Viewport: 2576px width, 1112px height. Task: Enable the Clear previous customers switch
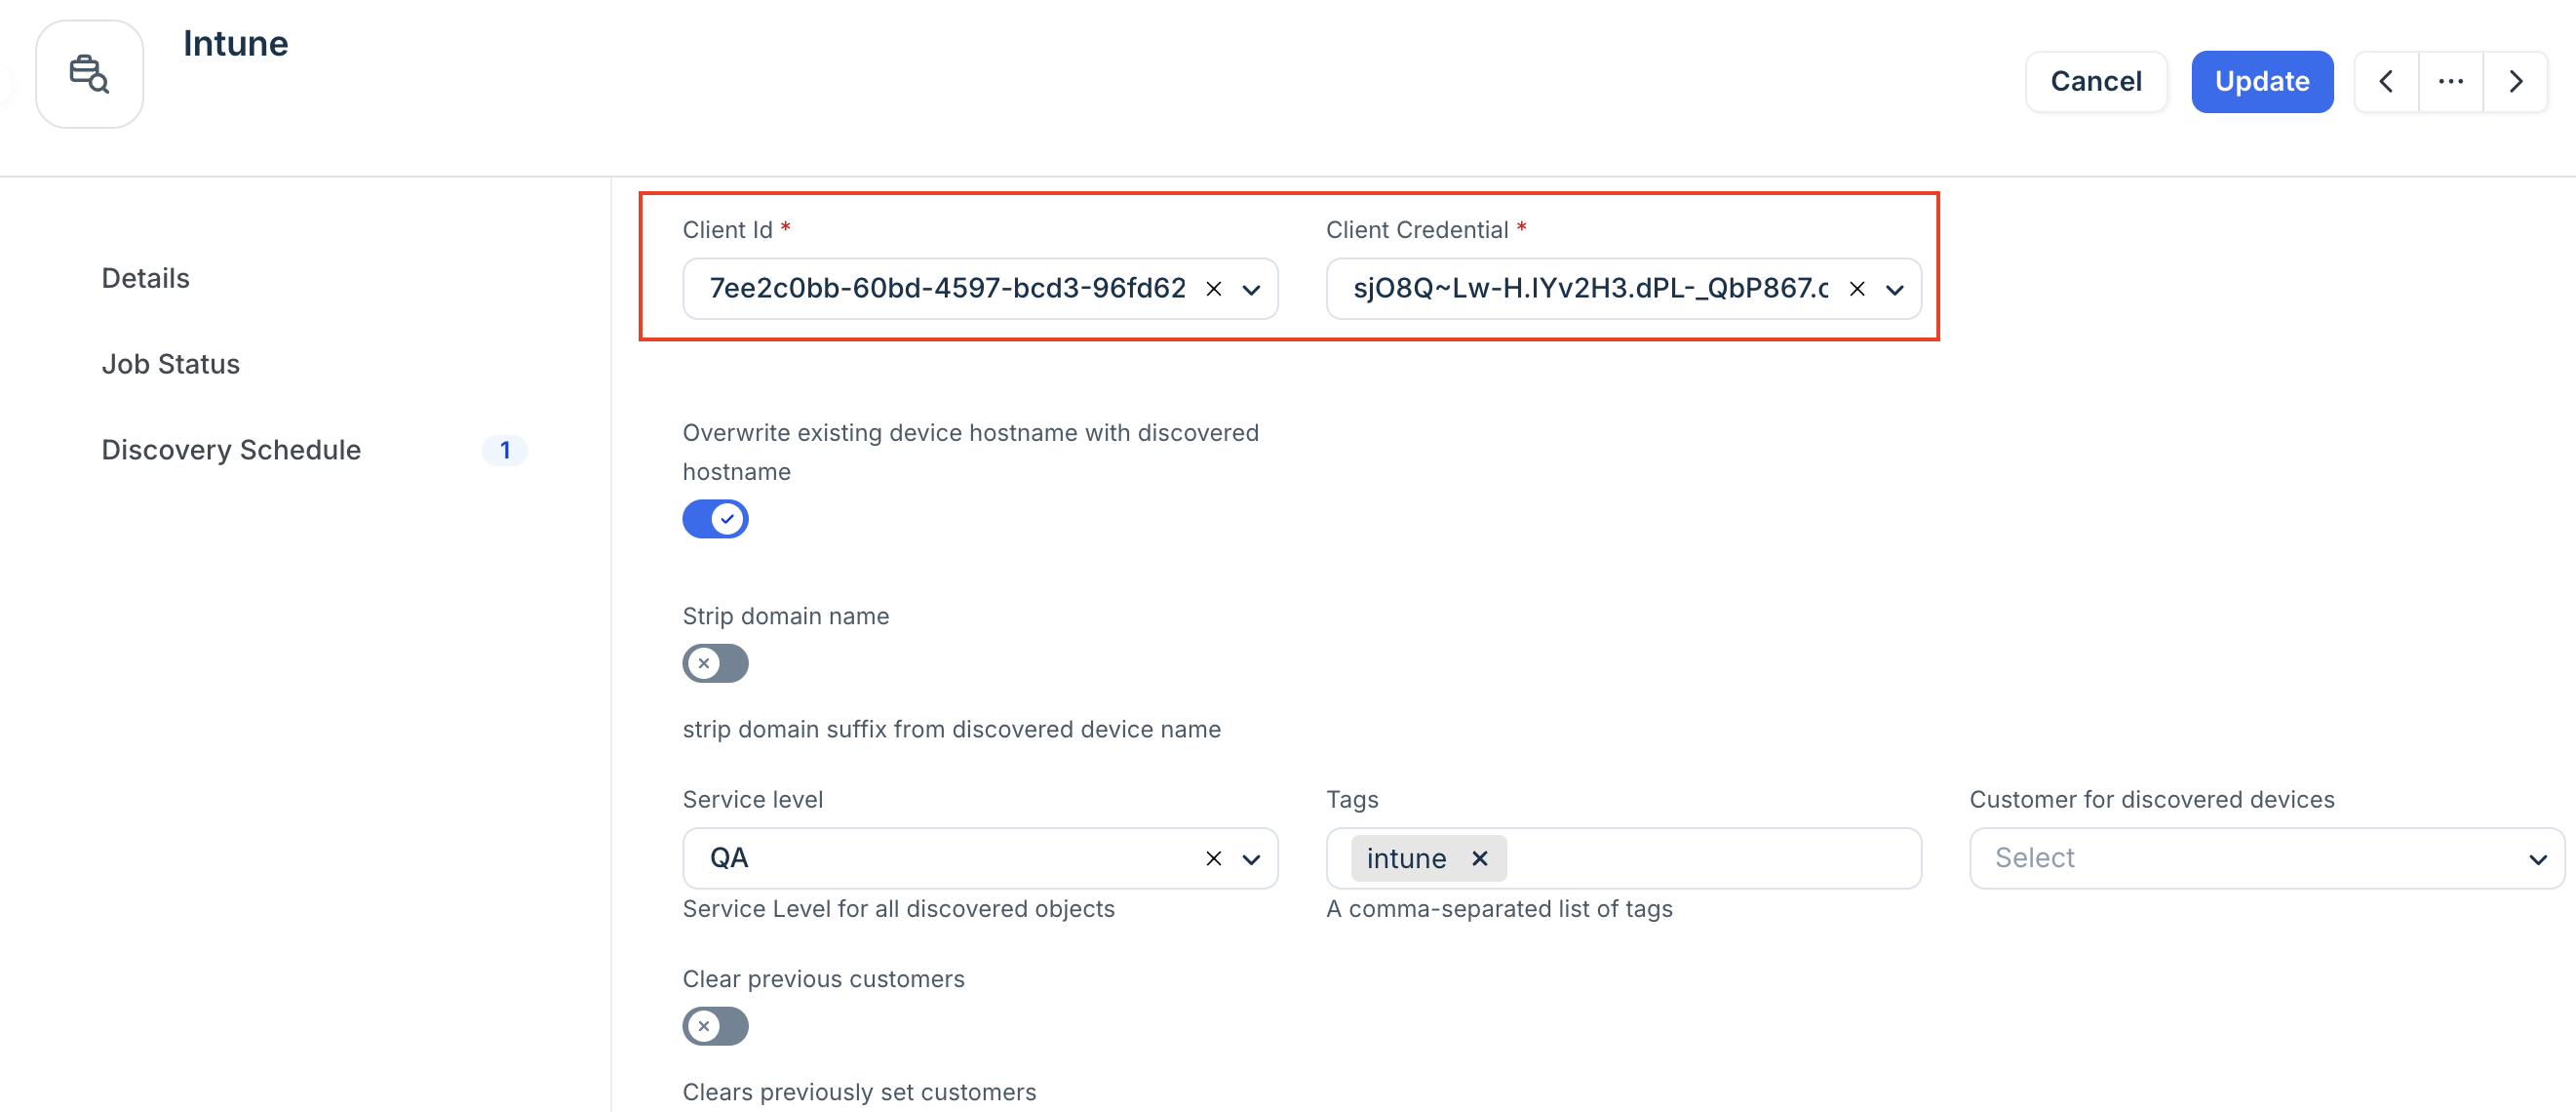coord(715,1026)
